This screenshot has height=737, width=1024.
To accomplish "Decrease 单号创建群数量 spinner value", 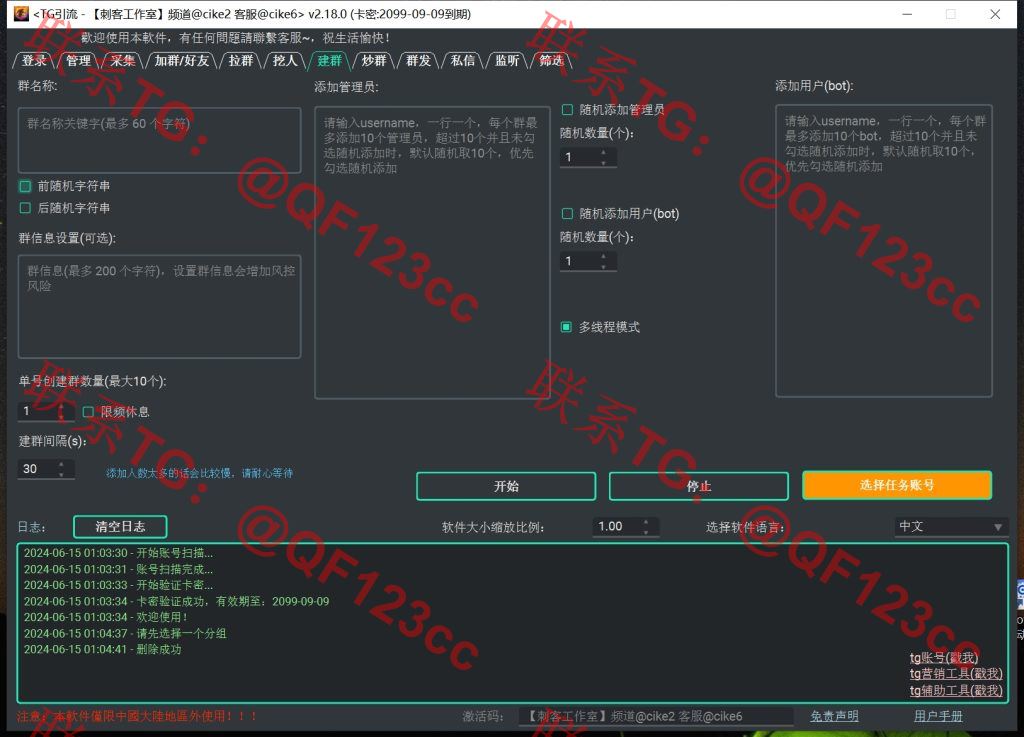I will pyautogui.click(x=61, y=416).
